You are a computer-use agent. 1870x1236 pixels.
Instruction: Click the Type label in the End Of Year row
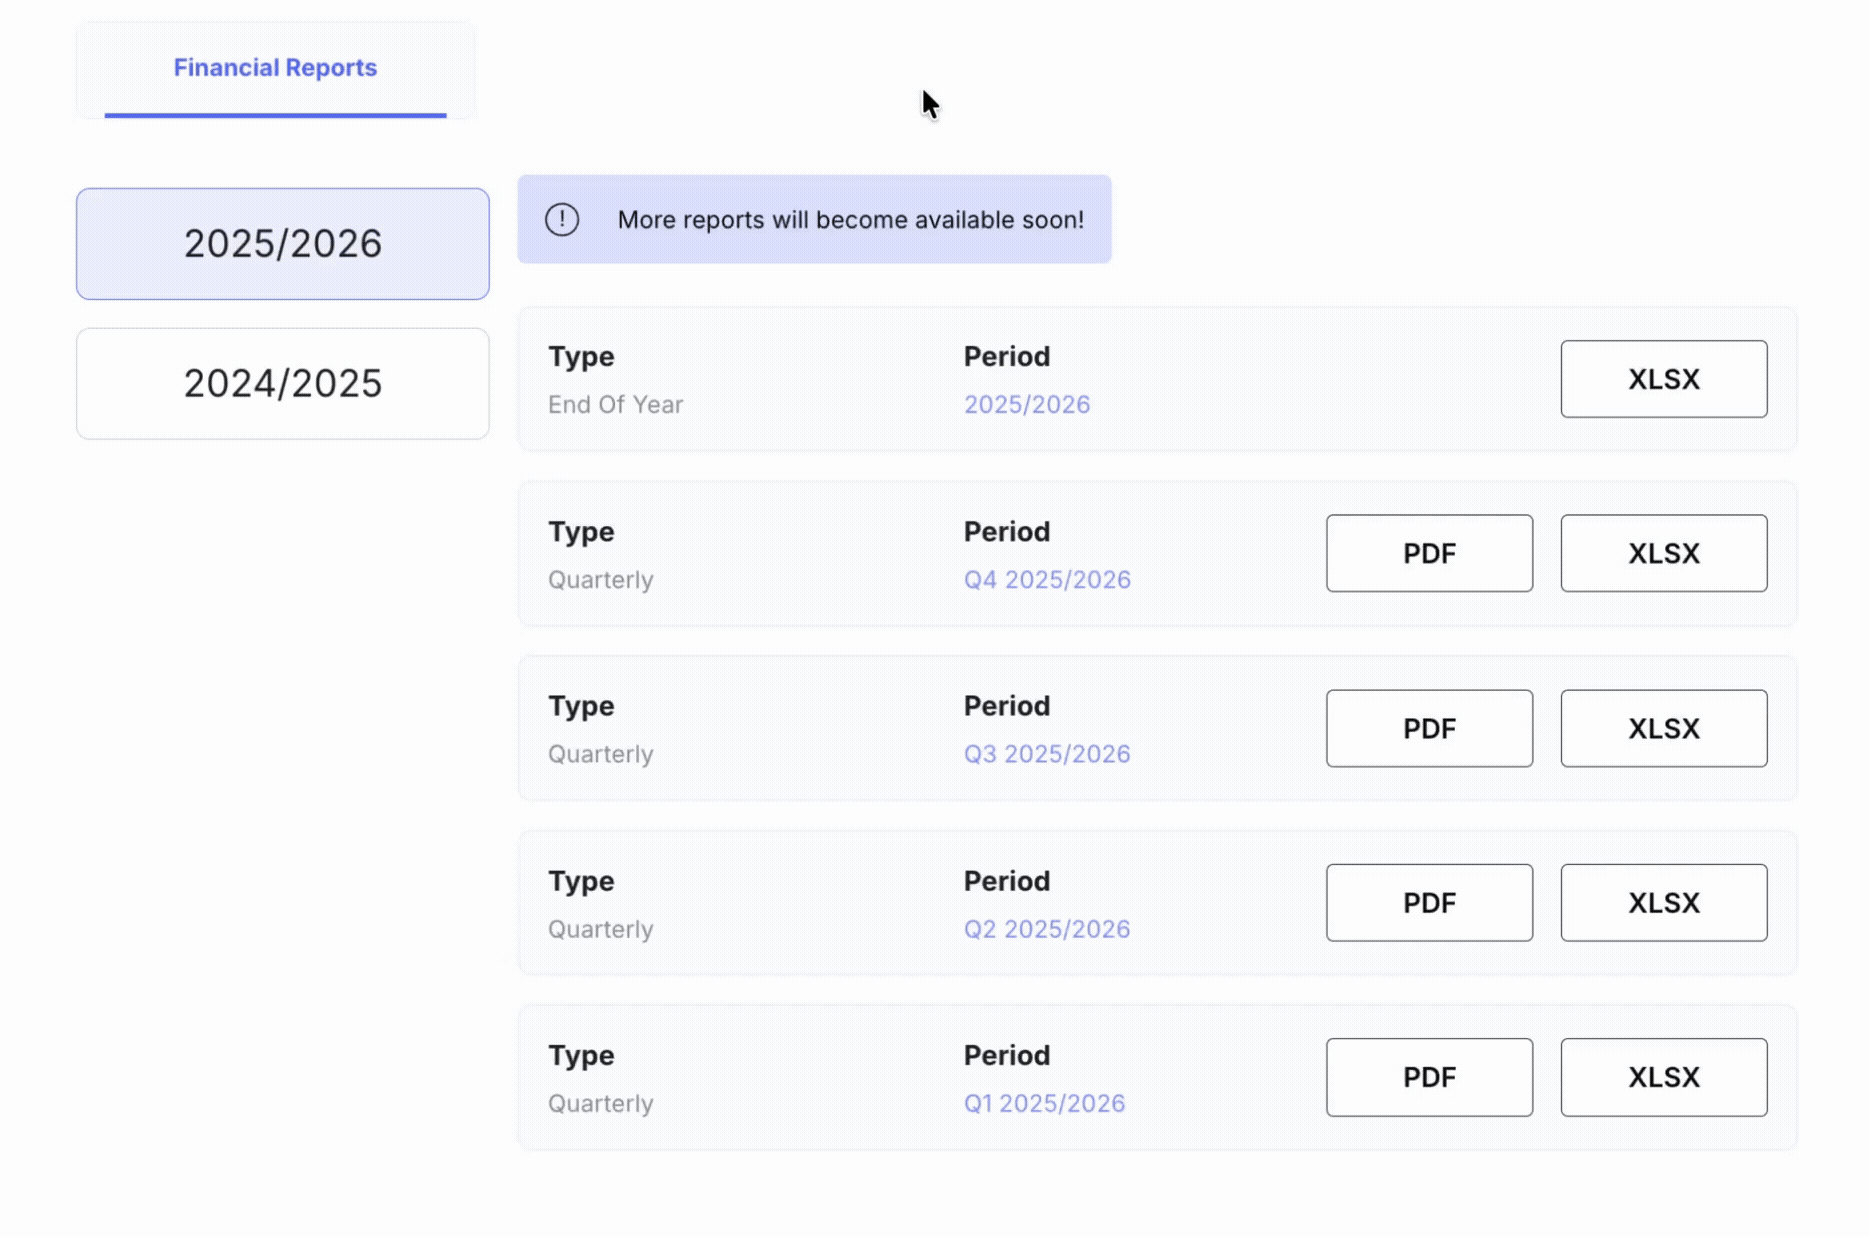(x=581, y=357)
